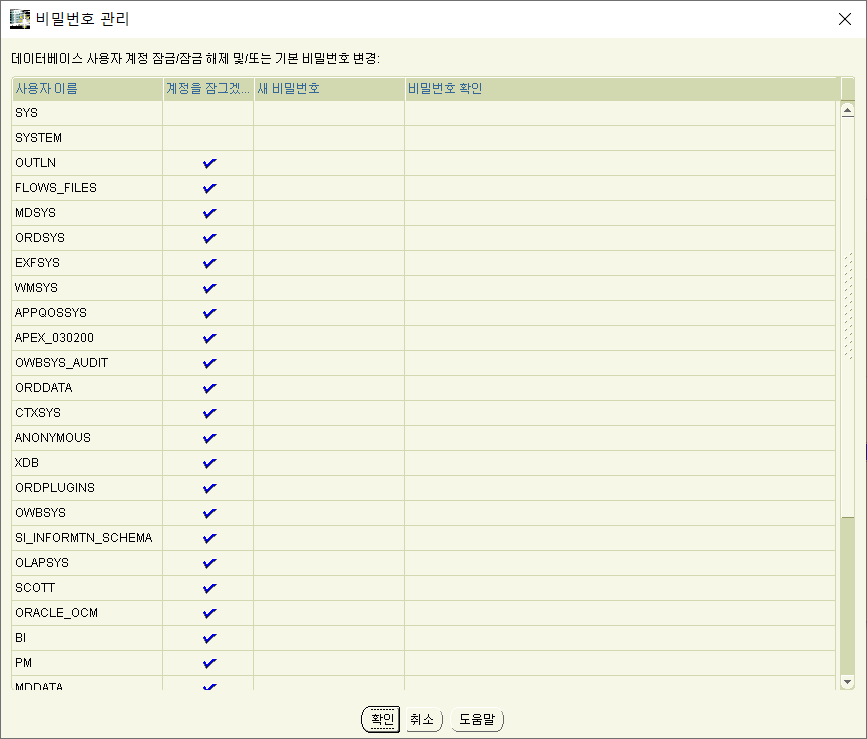The width and height of the screenshot is (867, 739).
Task: Select the ORACLE_OCM user name cell
Action: coord(87,613)
